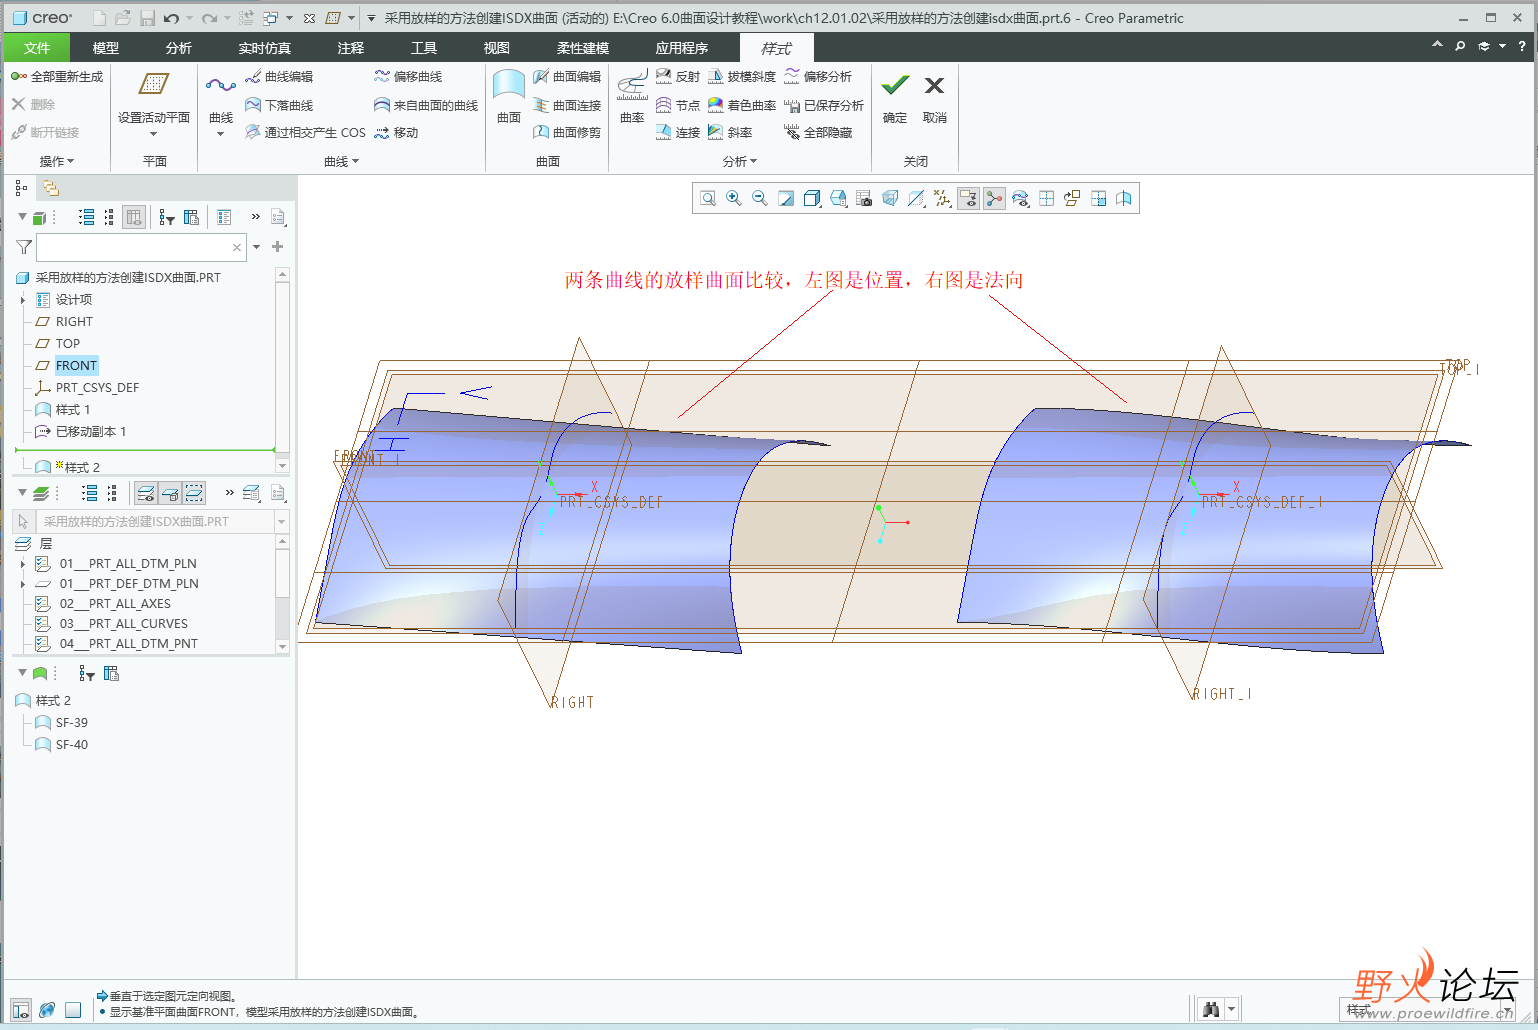Expand 操作 group dropdown
1538x1030 pixels.
tap(57, 161)
